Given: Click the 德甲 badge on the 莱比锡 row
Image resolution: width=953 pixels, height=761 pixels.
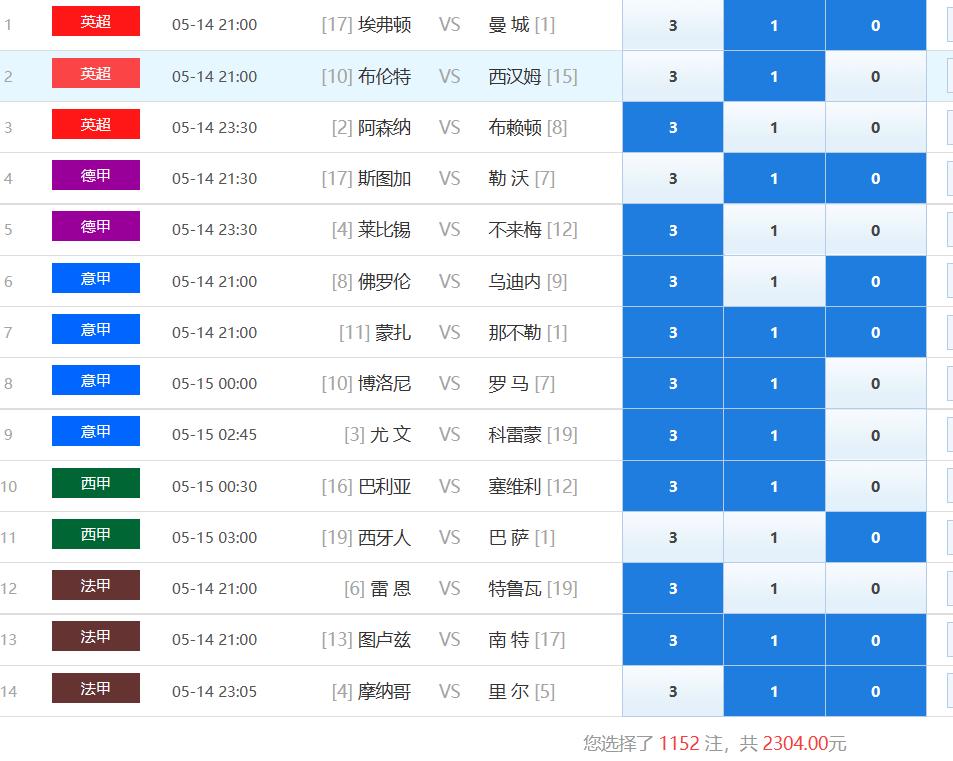Looking at the screenshot, I should 95,227.
